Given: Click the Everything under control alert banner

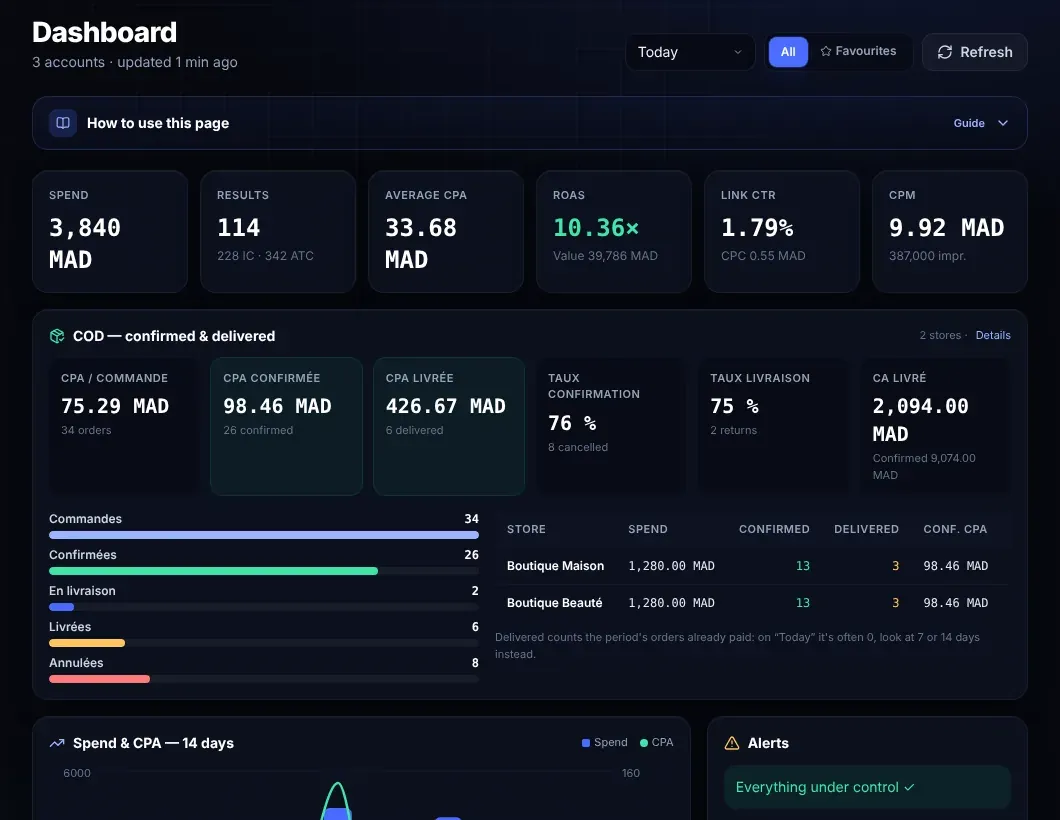Looking at the screenshot, I should coord(867,787).
